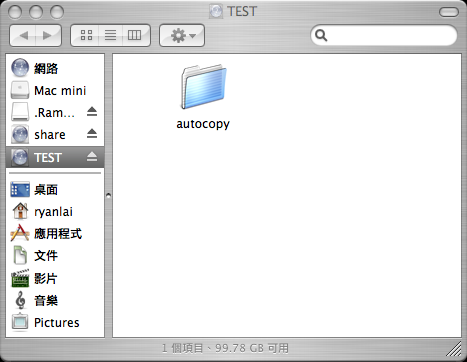Click the search field
The image size is (467, 362).
coord(384,35)
